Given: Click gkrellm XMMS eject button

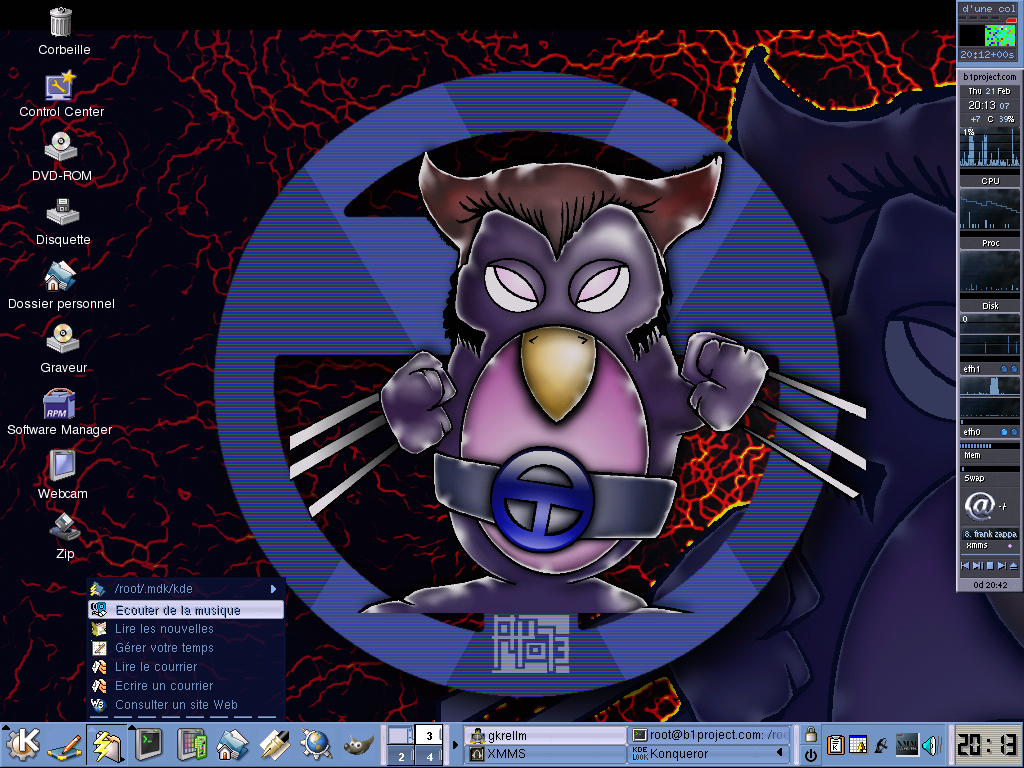Looking at the screenshot, I should (x=1013, y=566).
